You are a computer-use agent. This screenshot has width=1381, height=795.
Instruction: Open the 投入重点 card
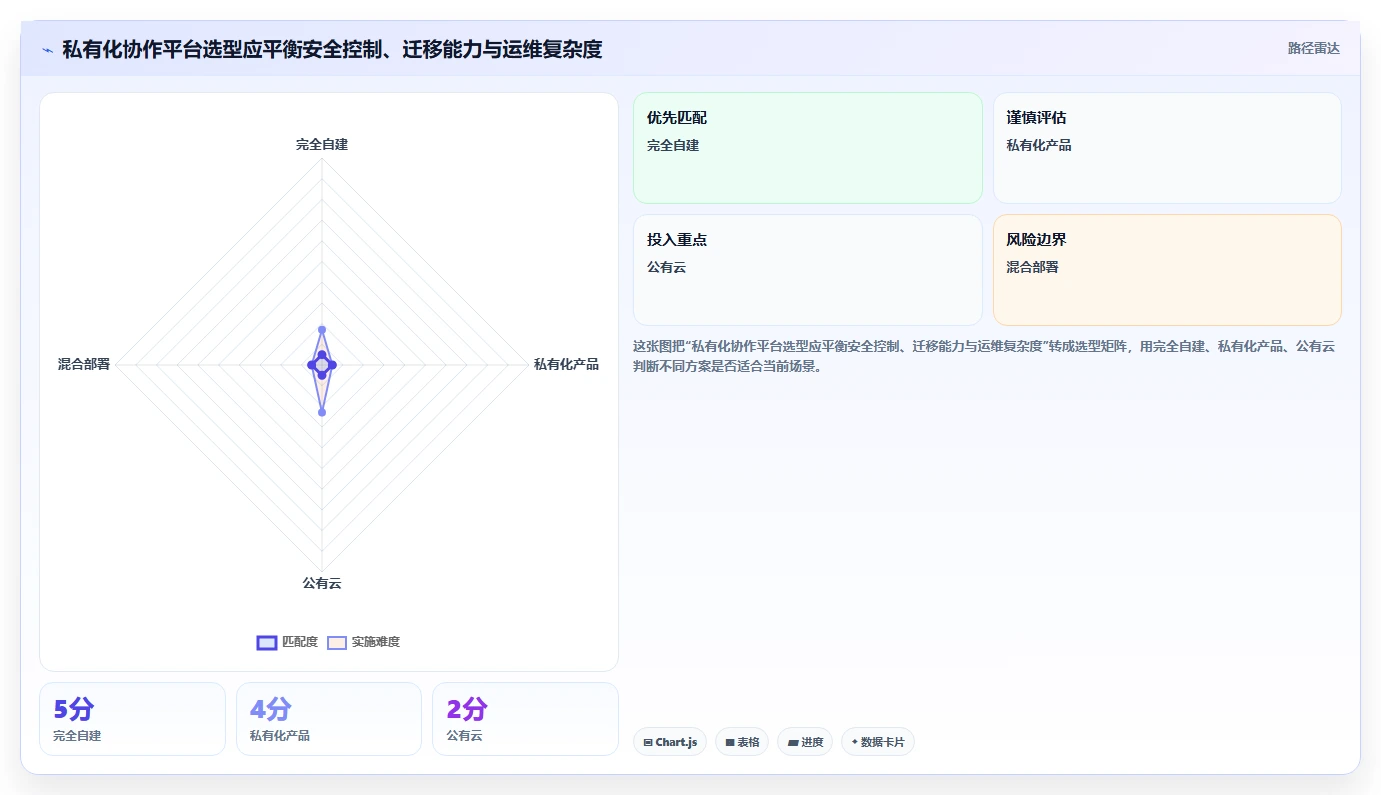click(x=808, y=270)
